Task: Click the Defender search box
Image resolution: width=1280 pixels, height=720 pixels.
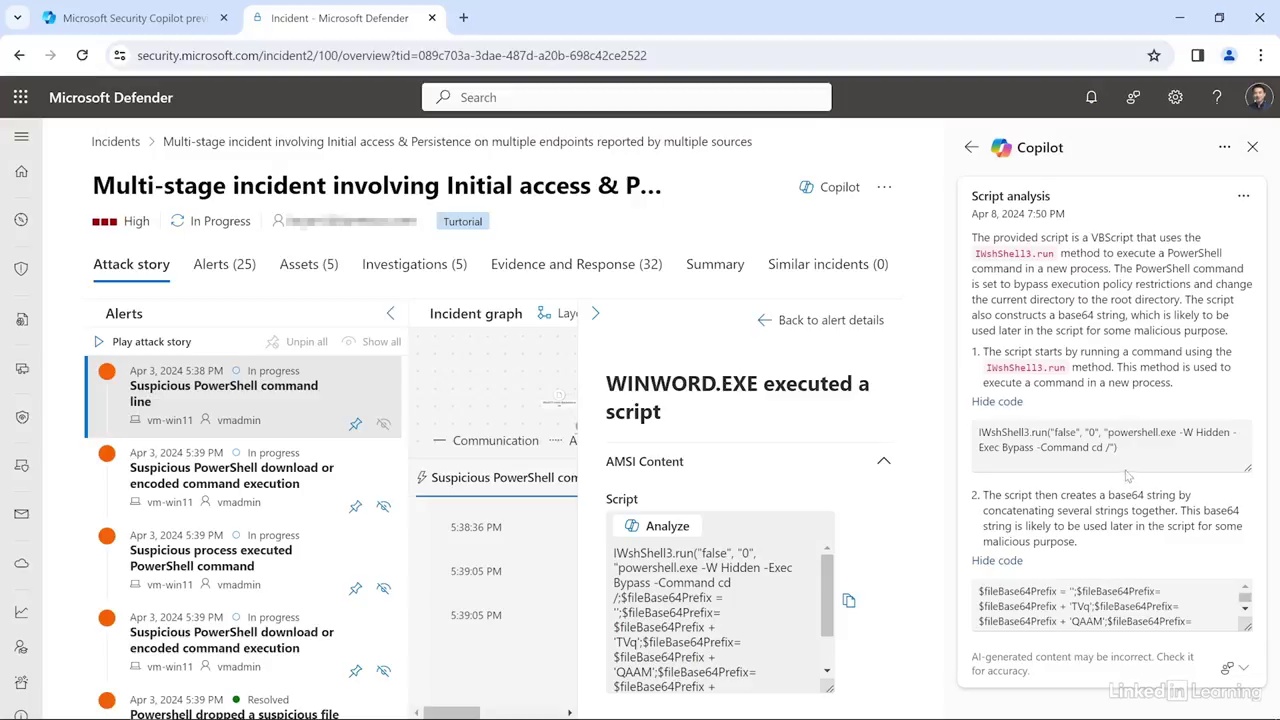Action: click(627, 97)
